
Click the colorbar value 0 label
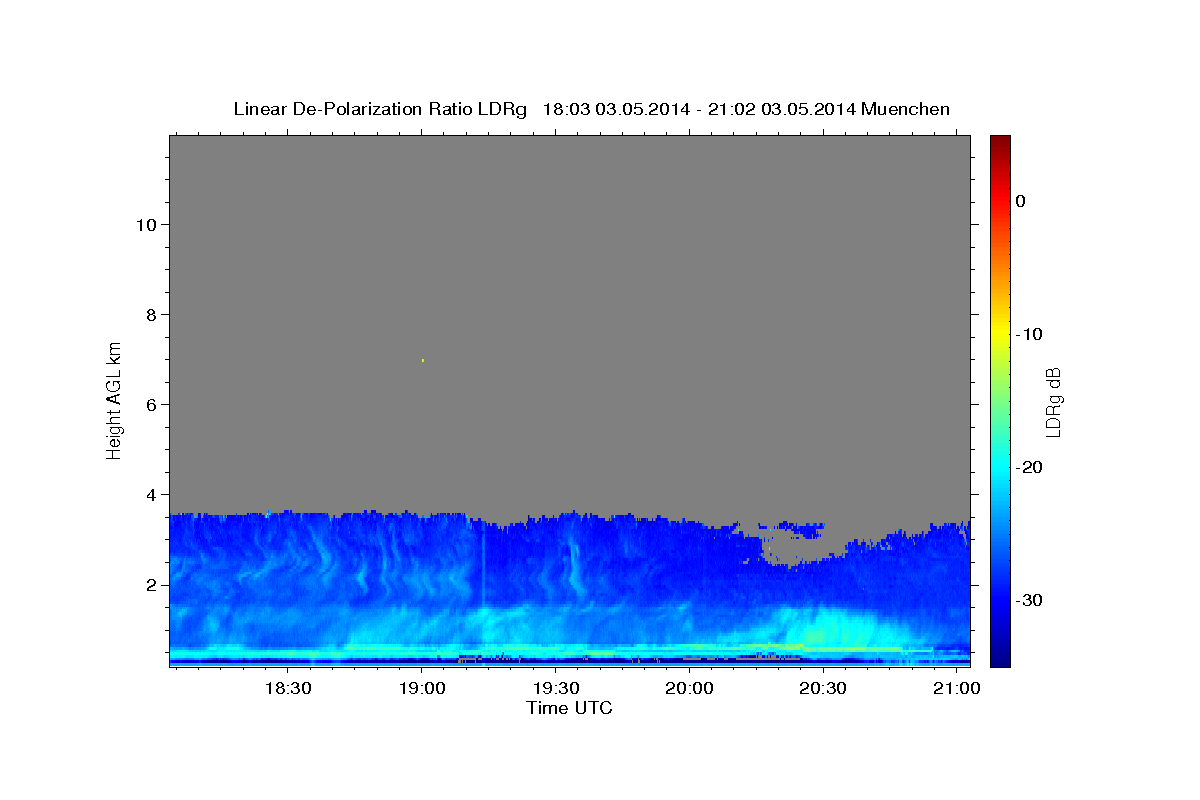pyautogui.click(x=1021, y=201)
